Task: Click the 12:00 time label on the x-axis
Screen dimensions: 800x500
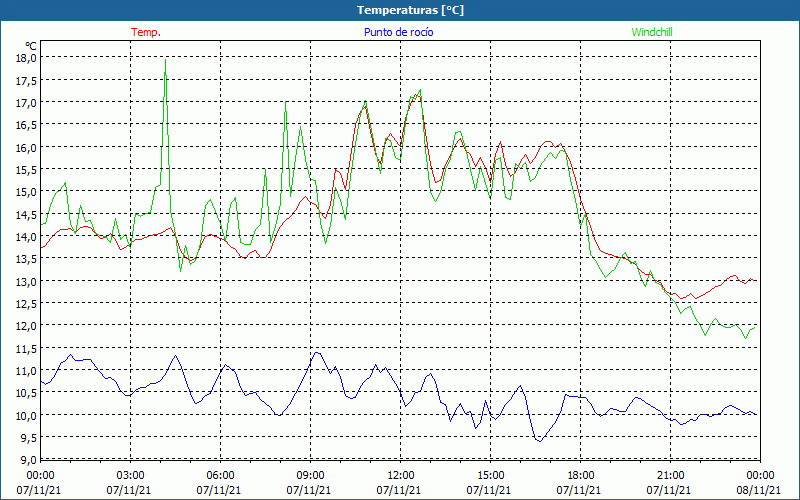Action: 401,476
